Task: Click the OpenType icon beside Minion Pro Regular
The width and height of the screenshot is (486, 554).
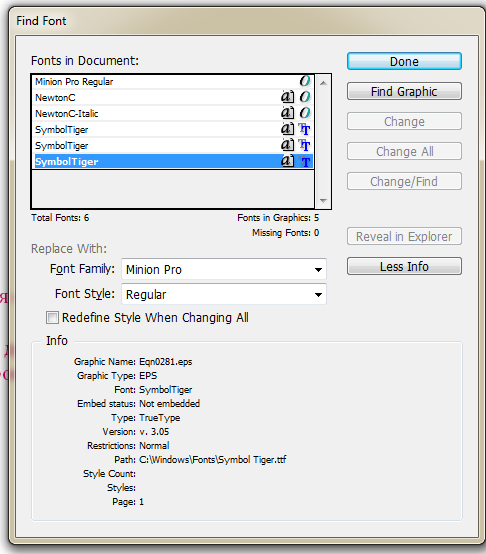Action: 305,81
